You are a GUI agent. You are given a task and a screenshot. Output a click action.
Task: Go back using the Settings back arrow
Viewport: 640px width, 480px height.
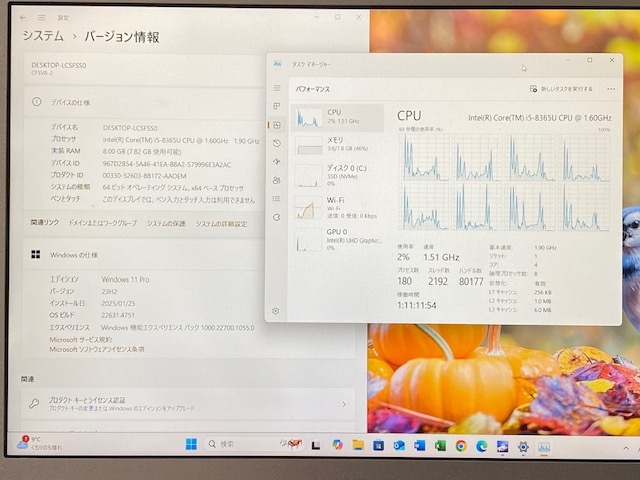tap(23, 18)
